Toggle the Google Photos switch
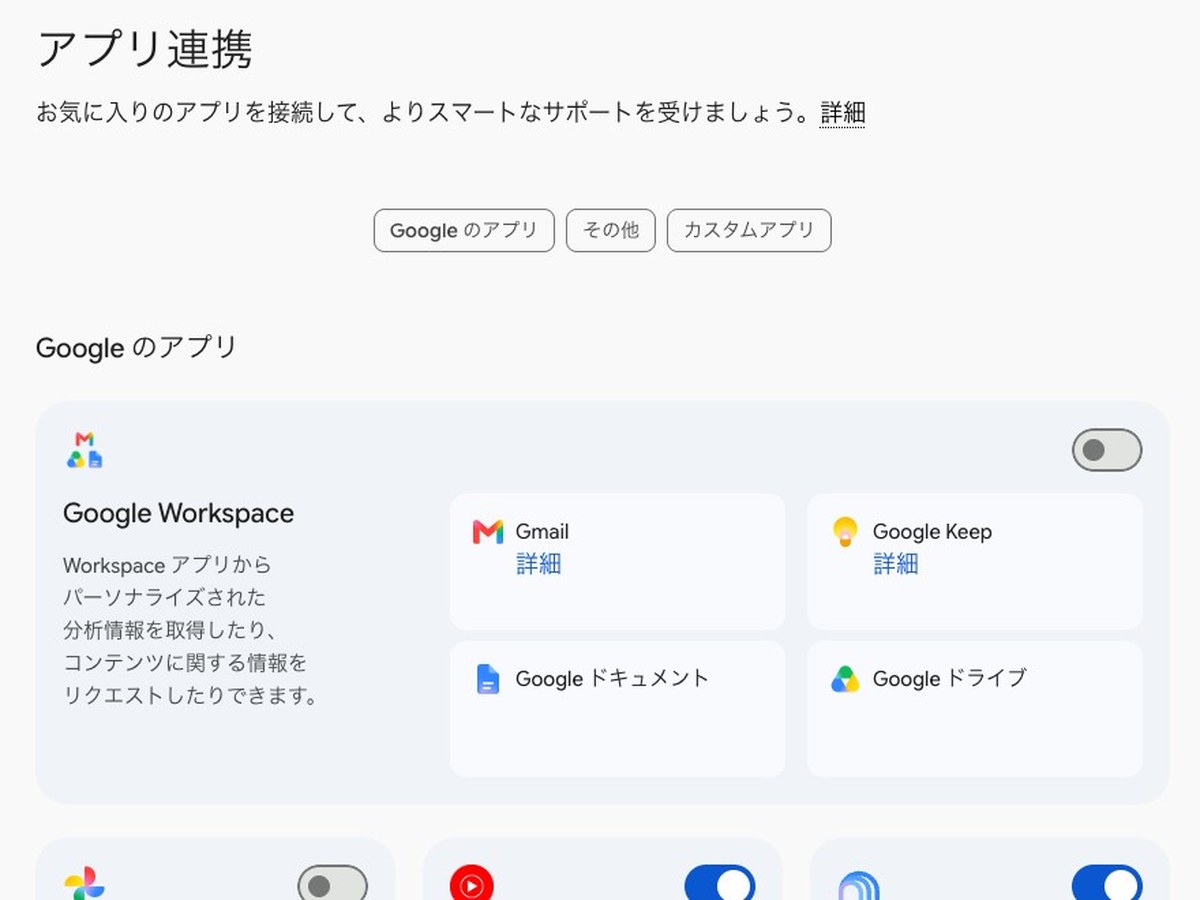 [332, 883]
